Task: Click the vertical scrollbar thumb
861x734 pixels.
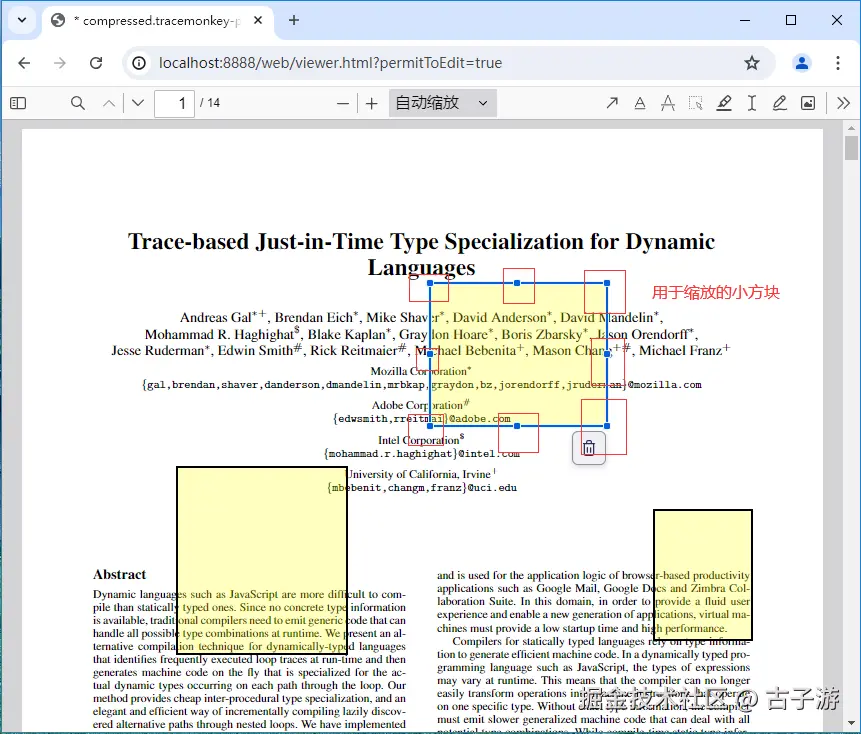Action: coord(851,148)
